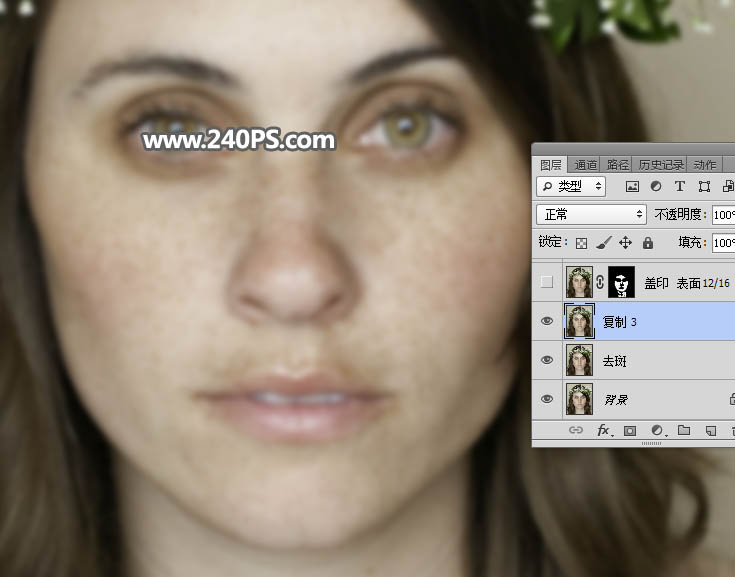This screenshot has width=735, height=577.
Task: Click lock image pixels brush icon
Action: (603, 242)
